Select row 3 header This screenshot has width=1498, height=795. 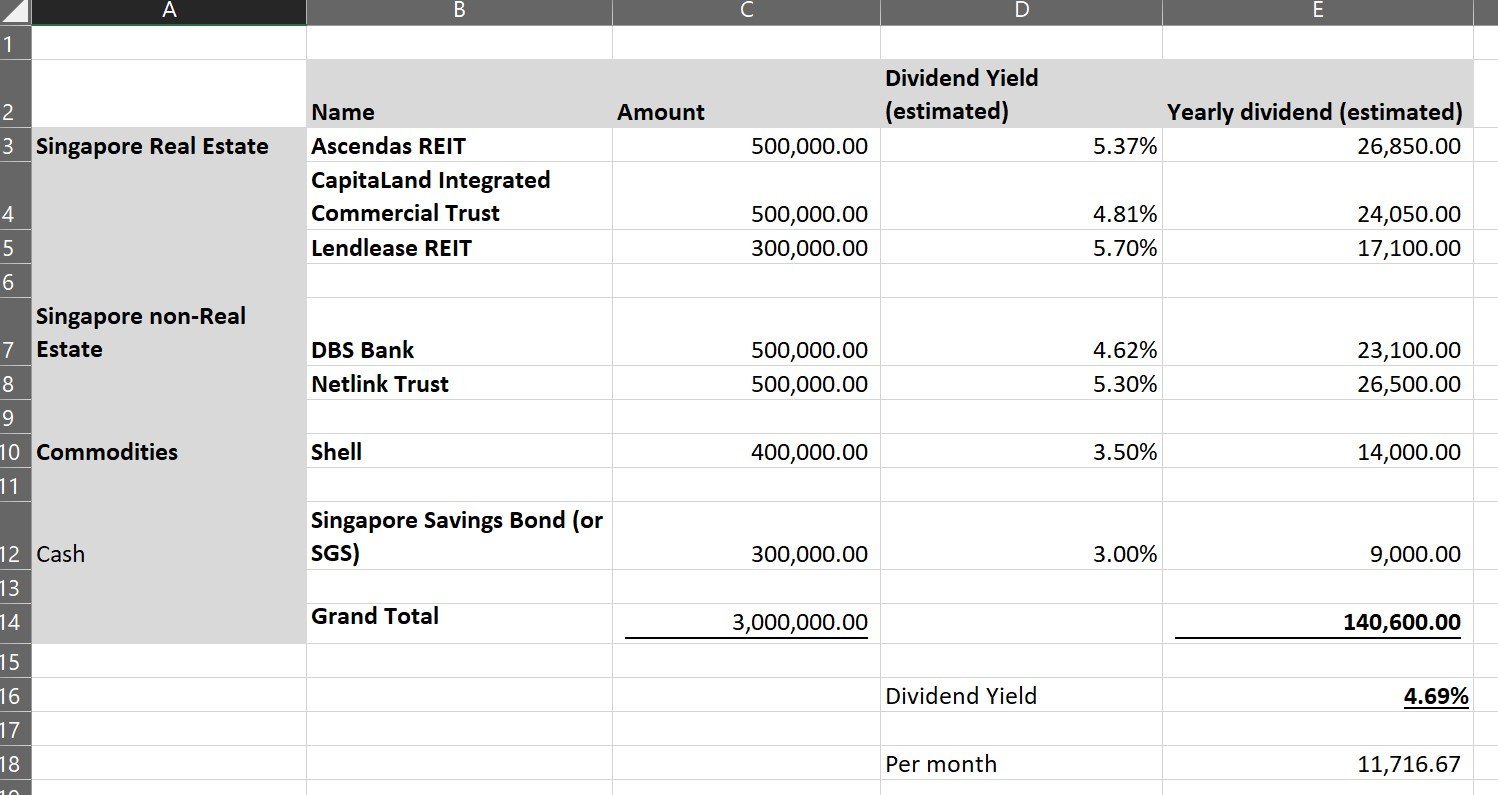click(x=16, y=145)
